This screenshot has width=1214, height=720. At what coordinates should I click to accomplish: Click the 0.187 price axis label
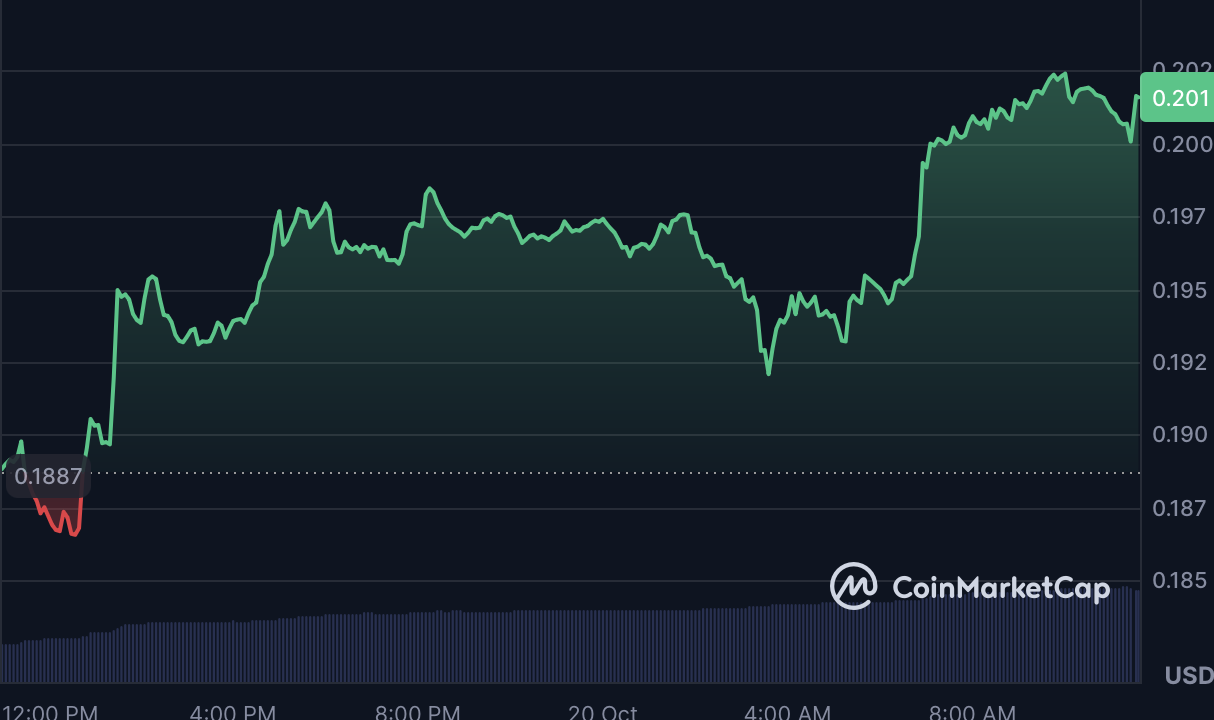[1181, 508]
